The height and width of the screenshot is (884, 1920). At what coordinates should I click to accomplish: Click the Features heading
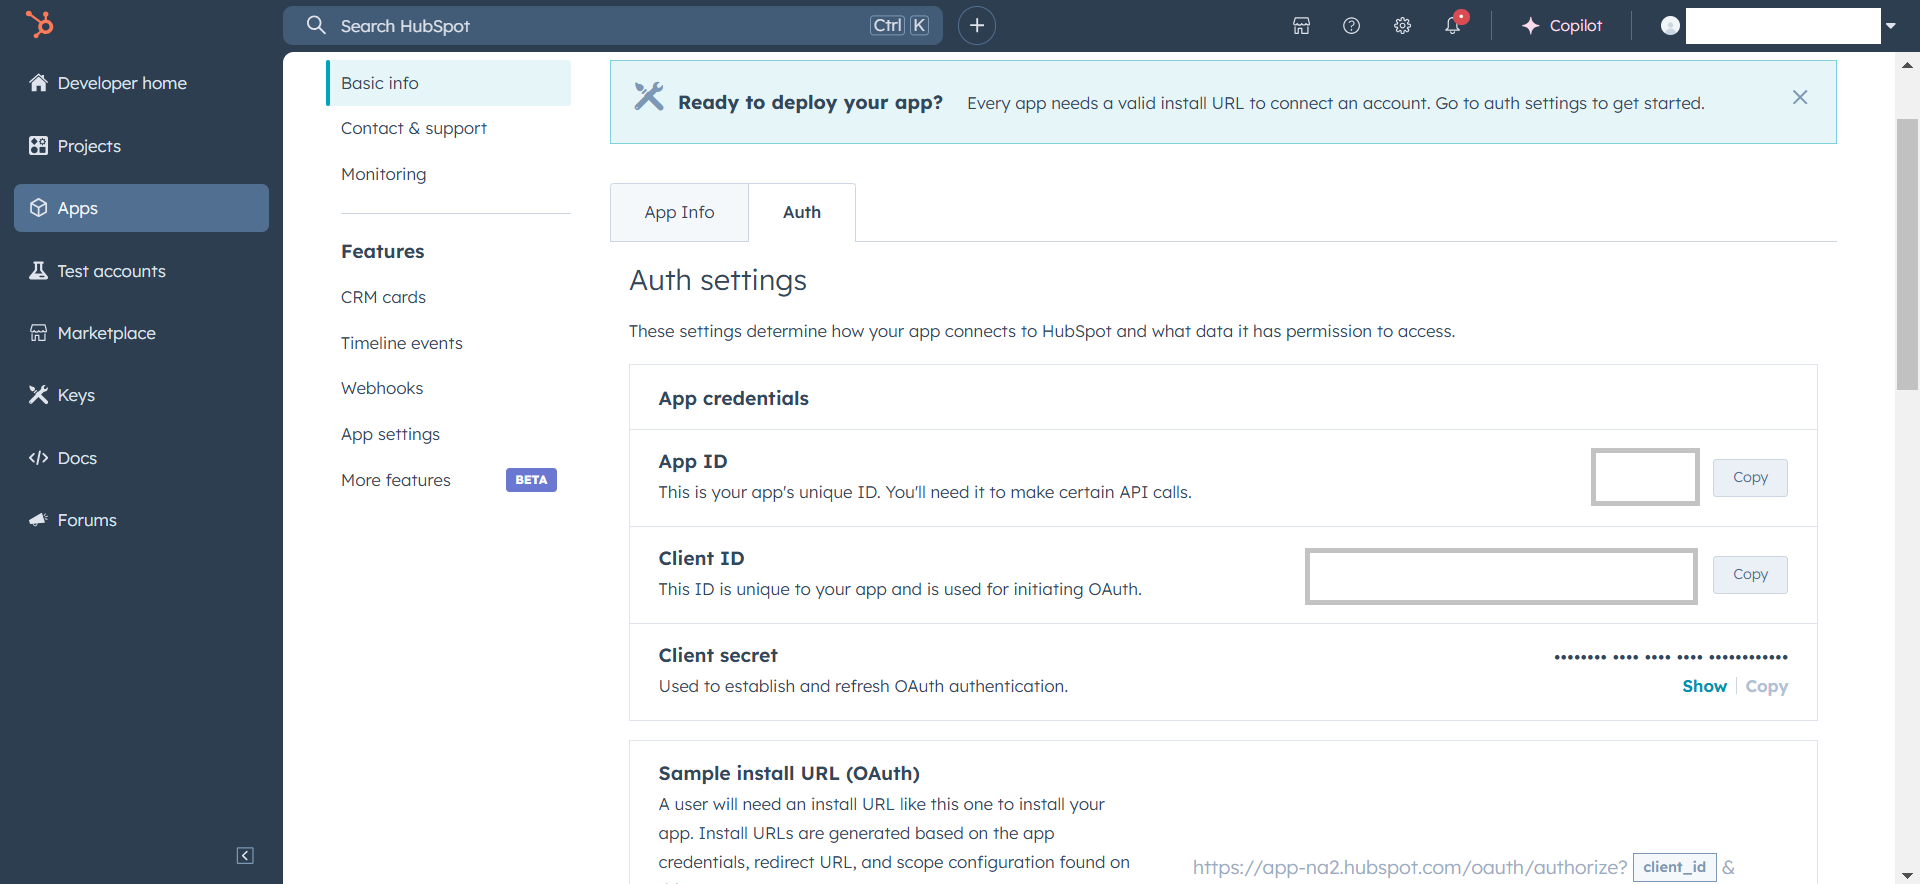[382, 251]
